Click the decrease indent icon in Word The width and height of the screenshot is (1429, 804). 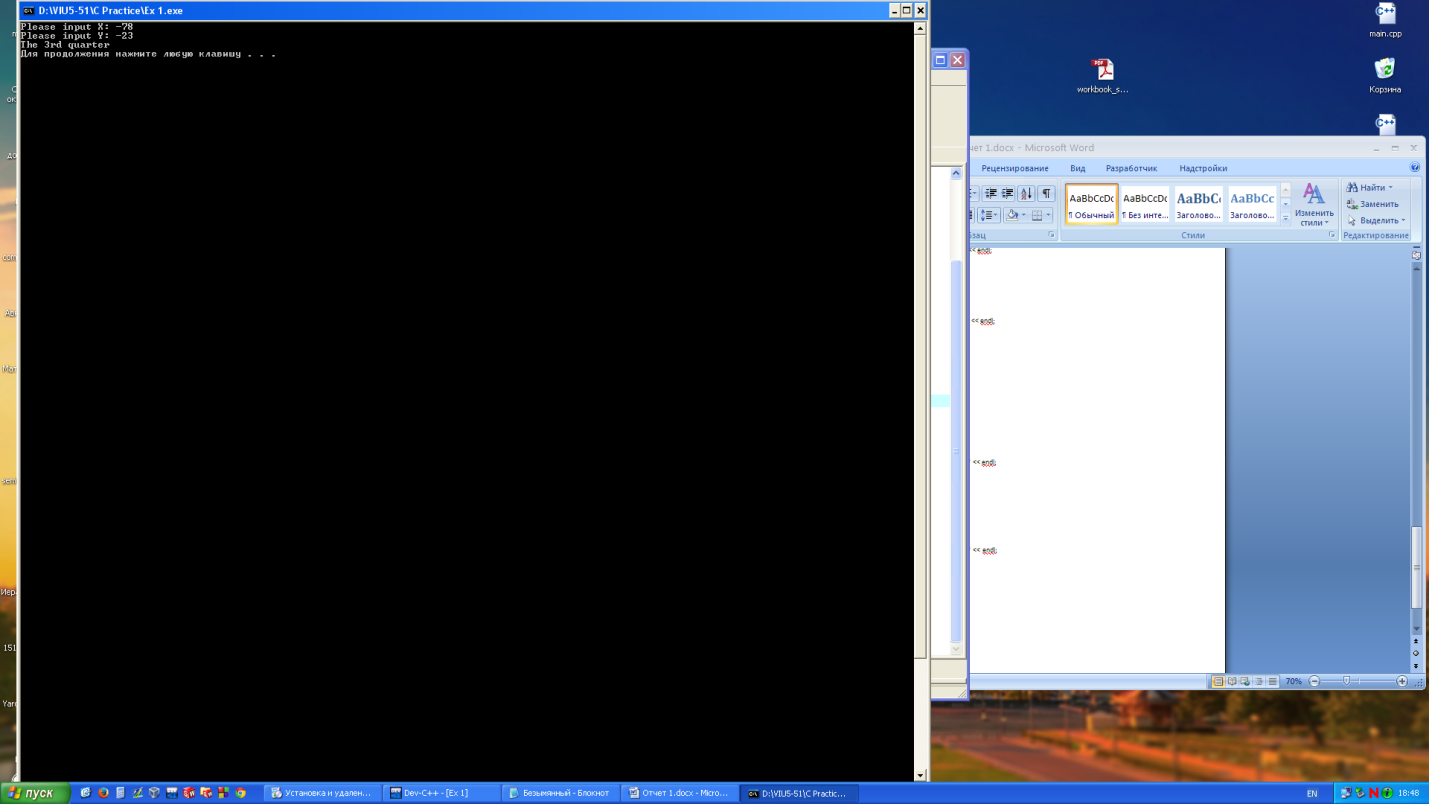(x=991, y=193)
